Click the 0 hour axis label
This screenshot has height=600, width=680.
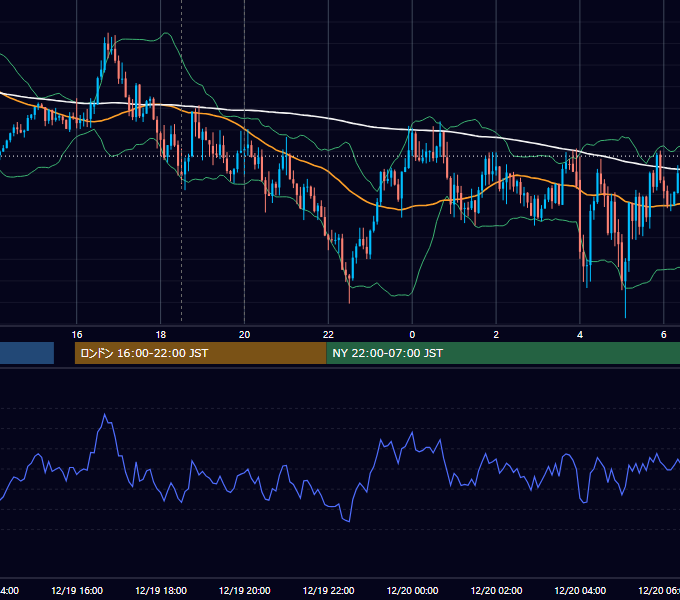(x=412, y=335)
